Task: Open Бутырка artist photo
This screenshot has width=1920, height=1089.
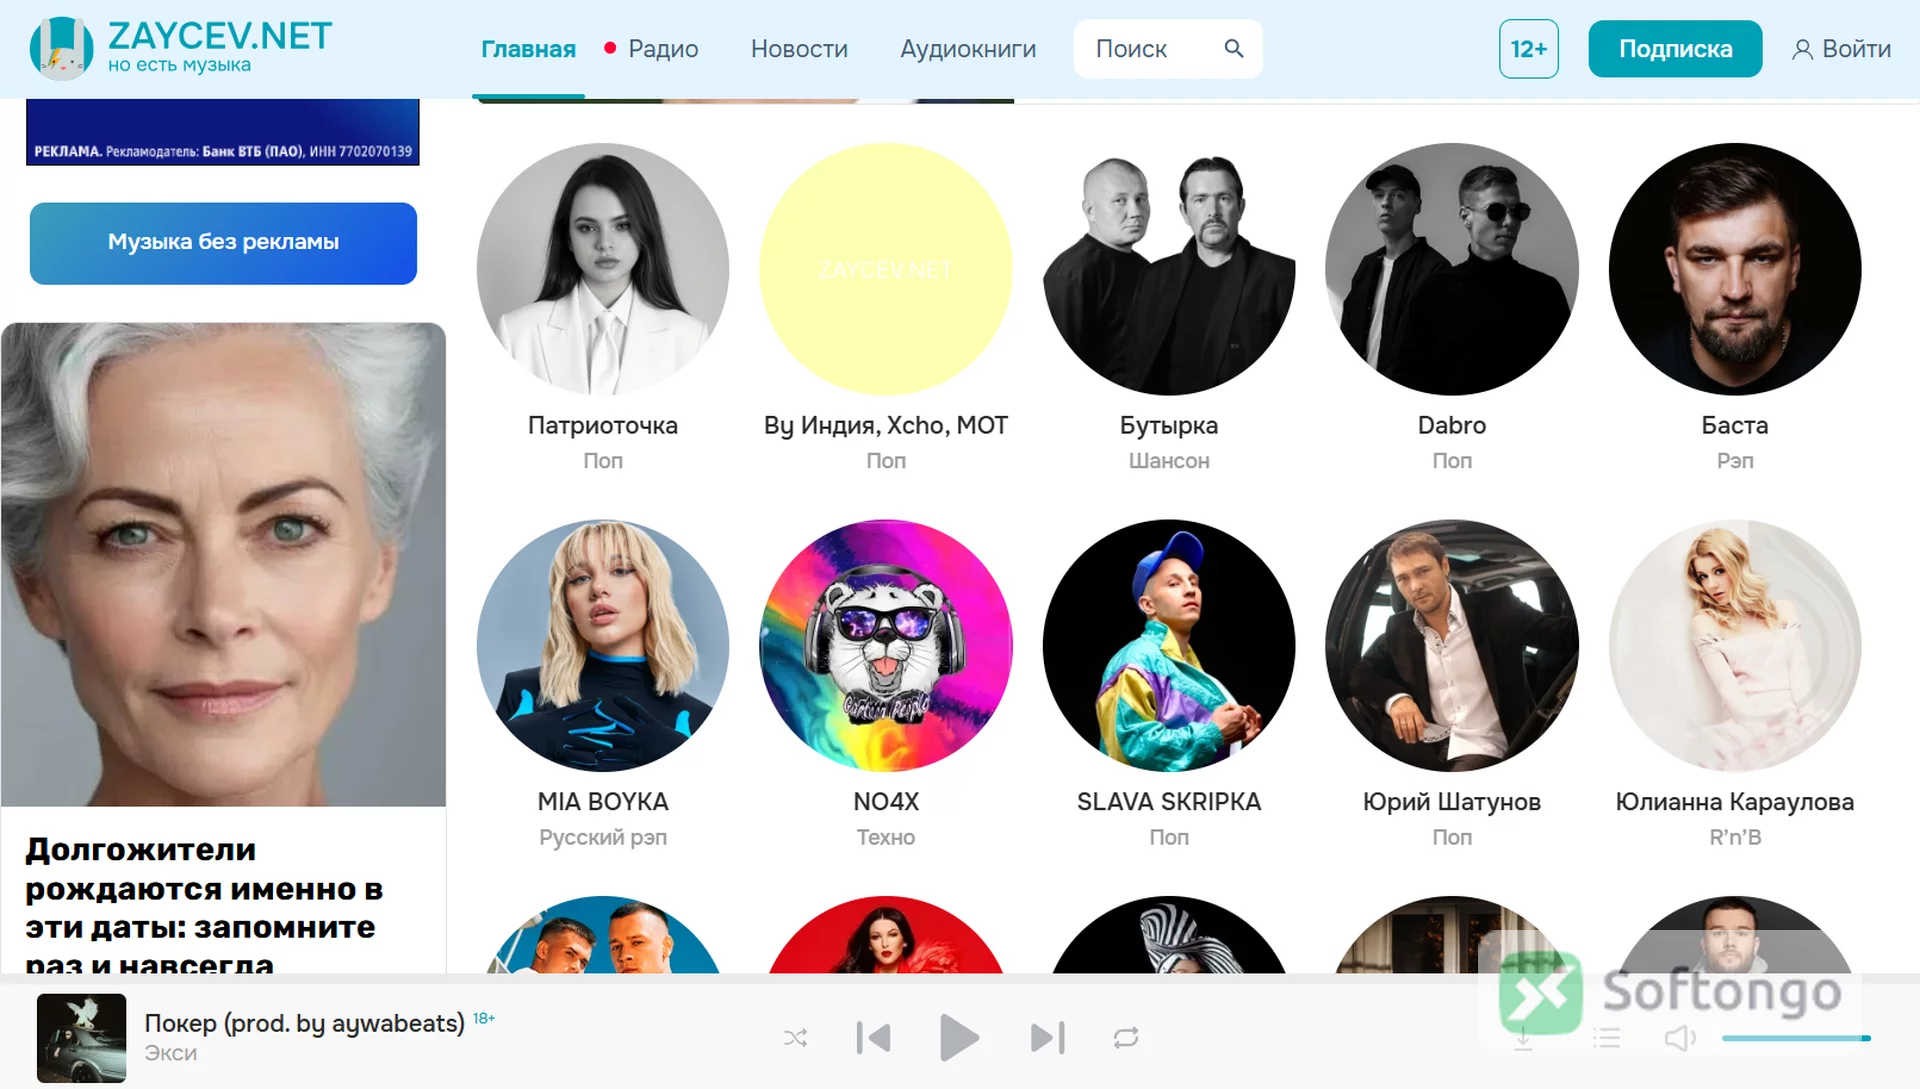Action: click(x=1169, y=269)
